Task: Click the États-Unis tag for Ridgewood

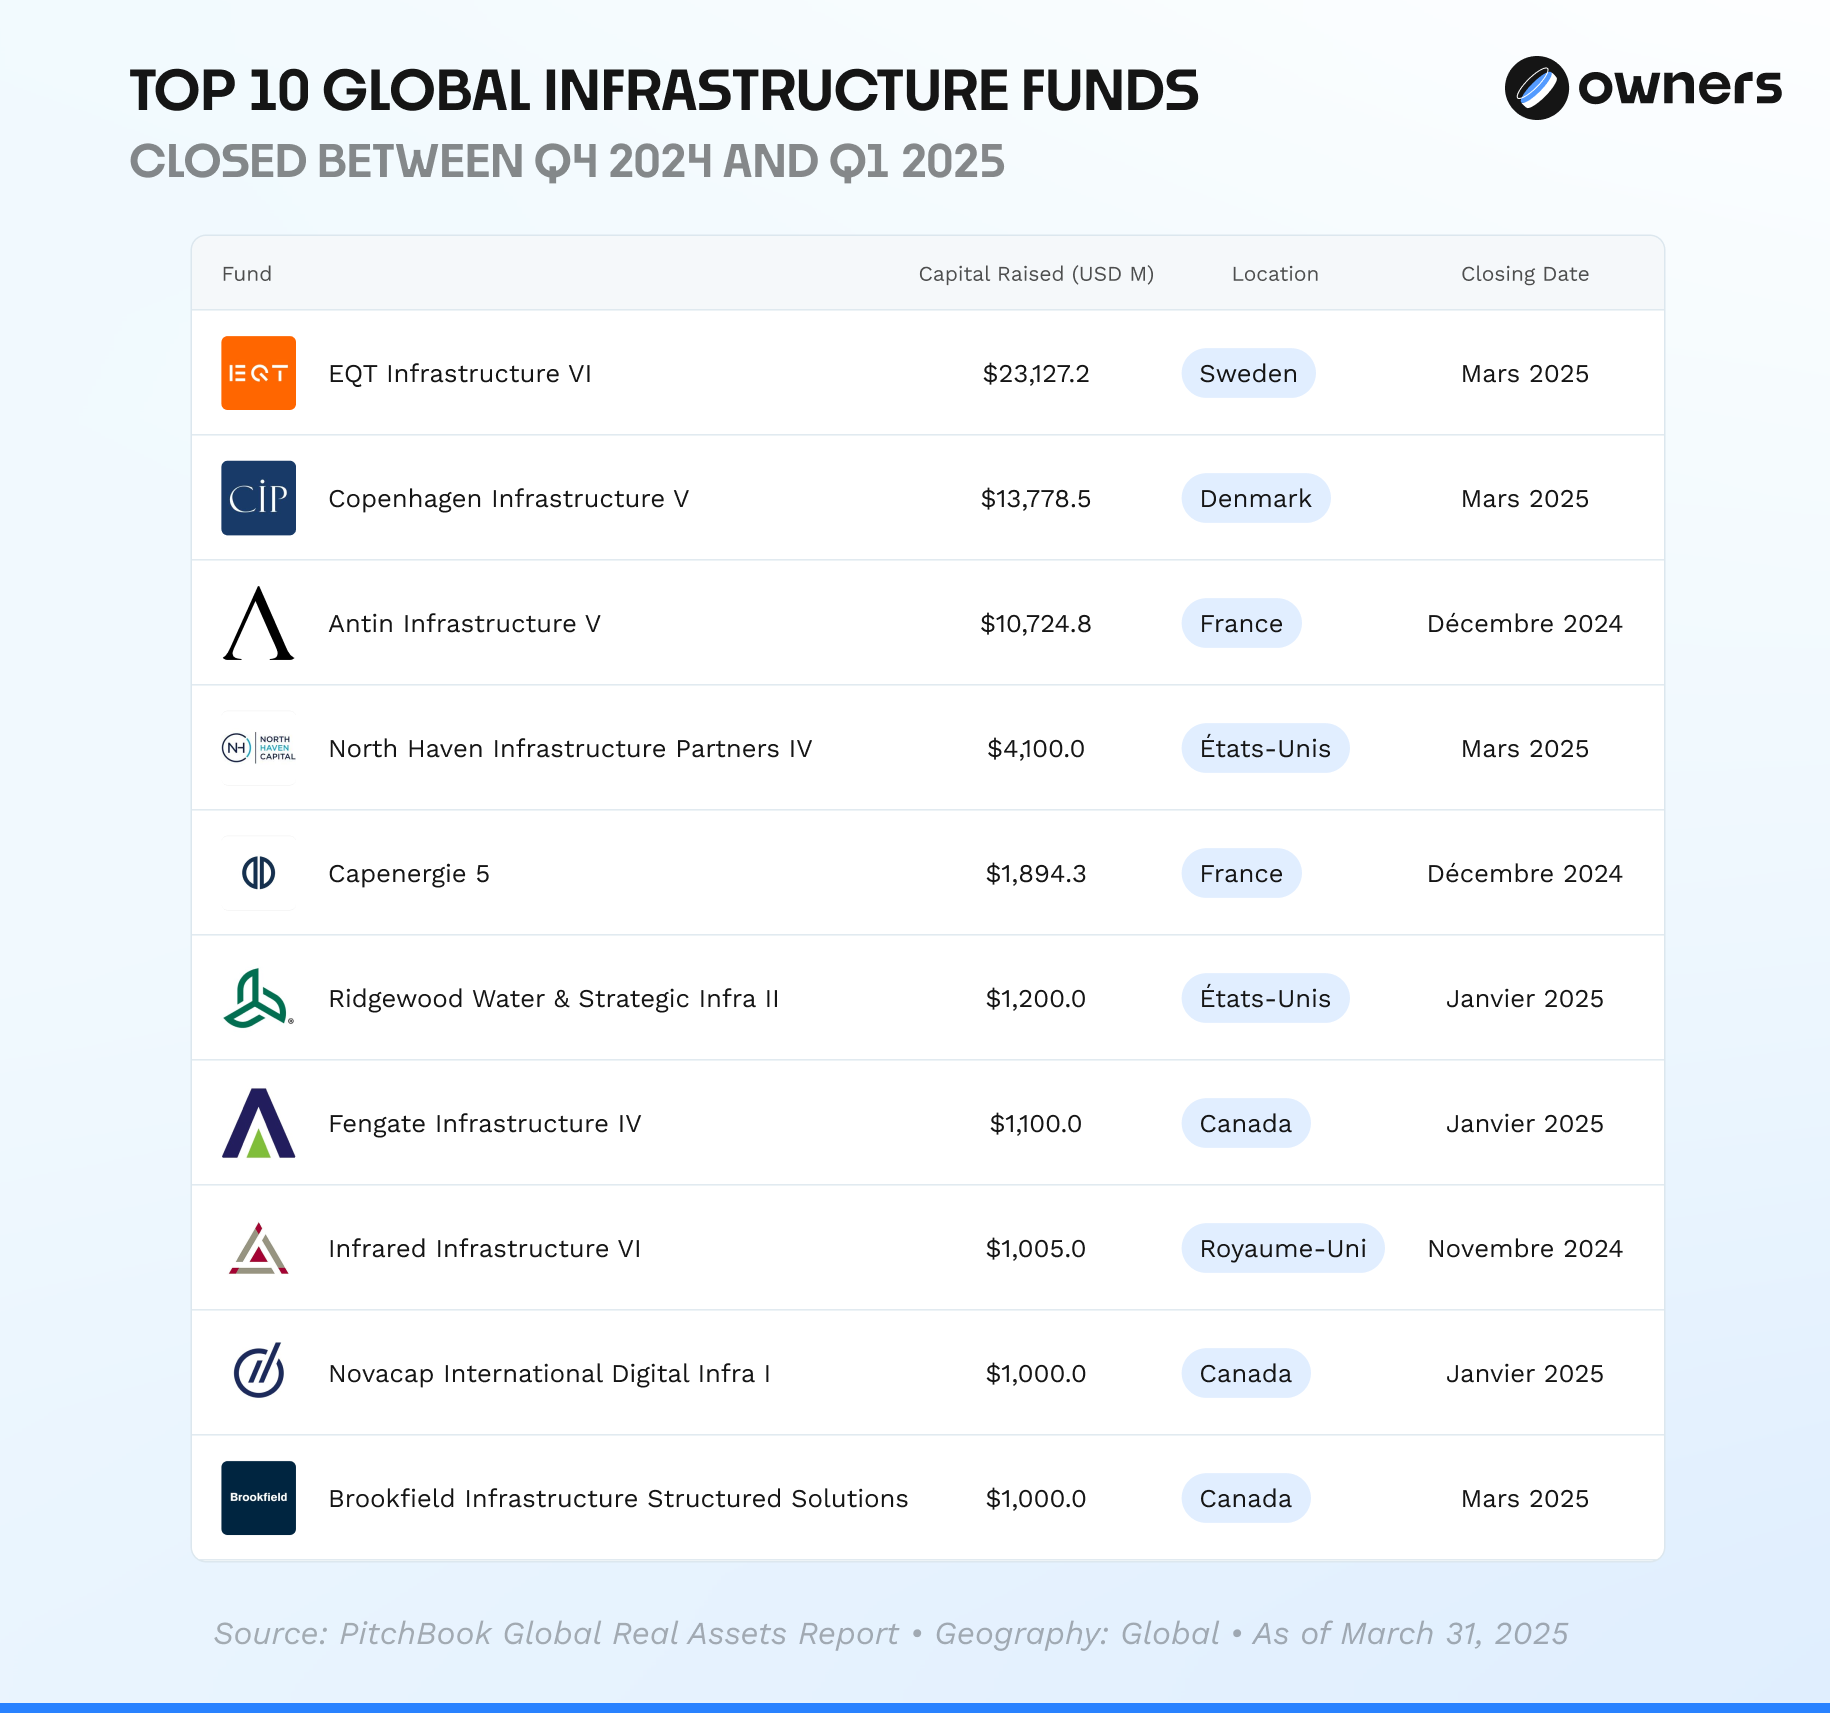Action: 1265,998
